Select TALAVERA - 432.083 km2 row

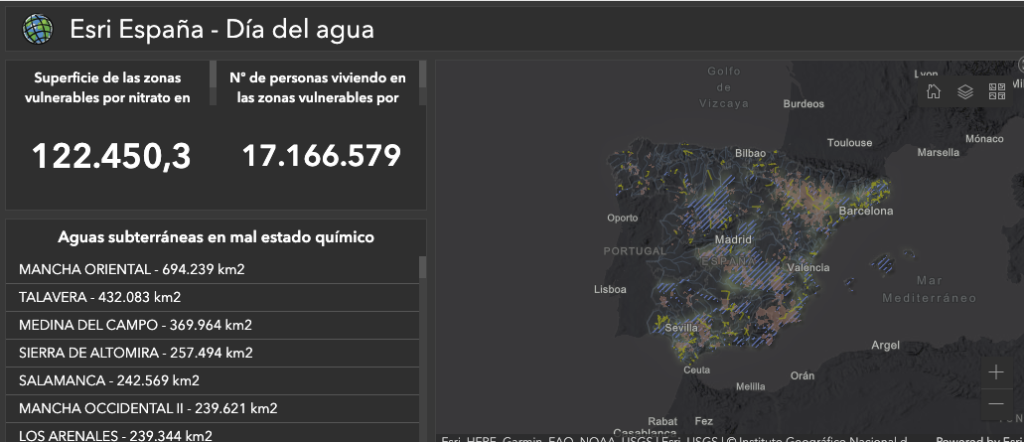[x=212, y=297]
